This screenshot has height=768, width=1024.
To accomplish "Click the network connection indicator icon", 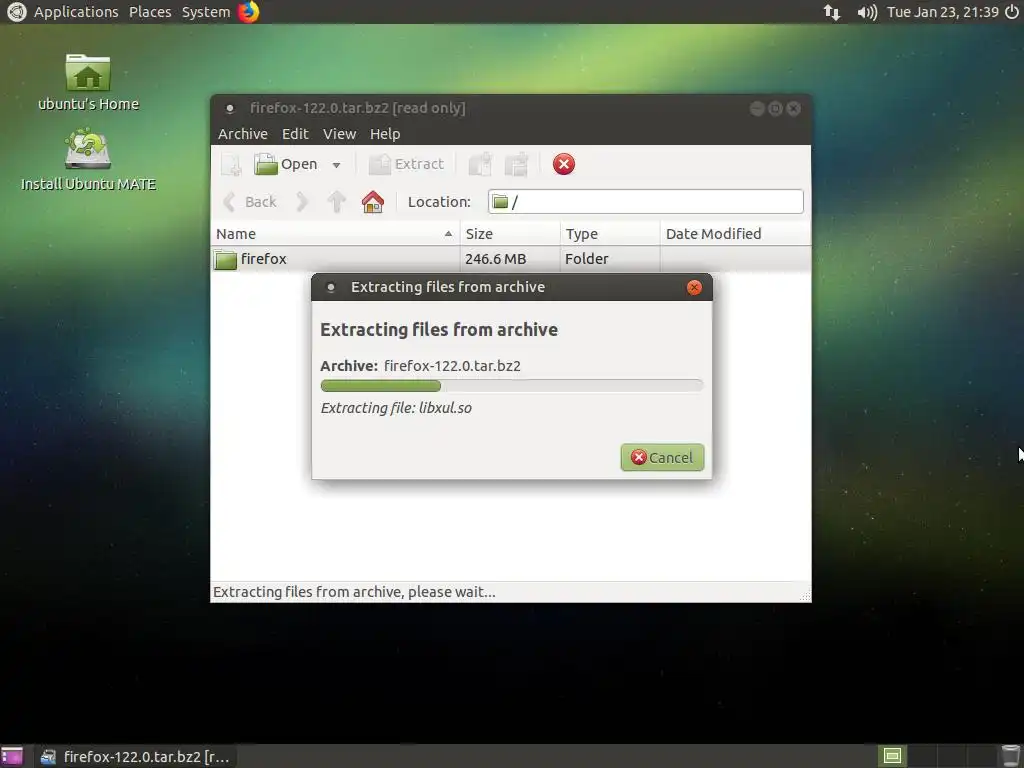I will point(832,12).
